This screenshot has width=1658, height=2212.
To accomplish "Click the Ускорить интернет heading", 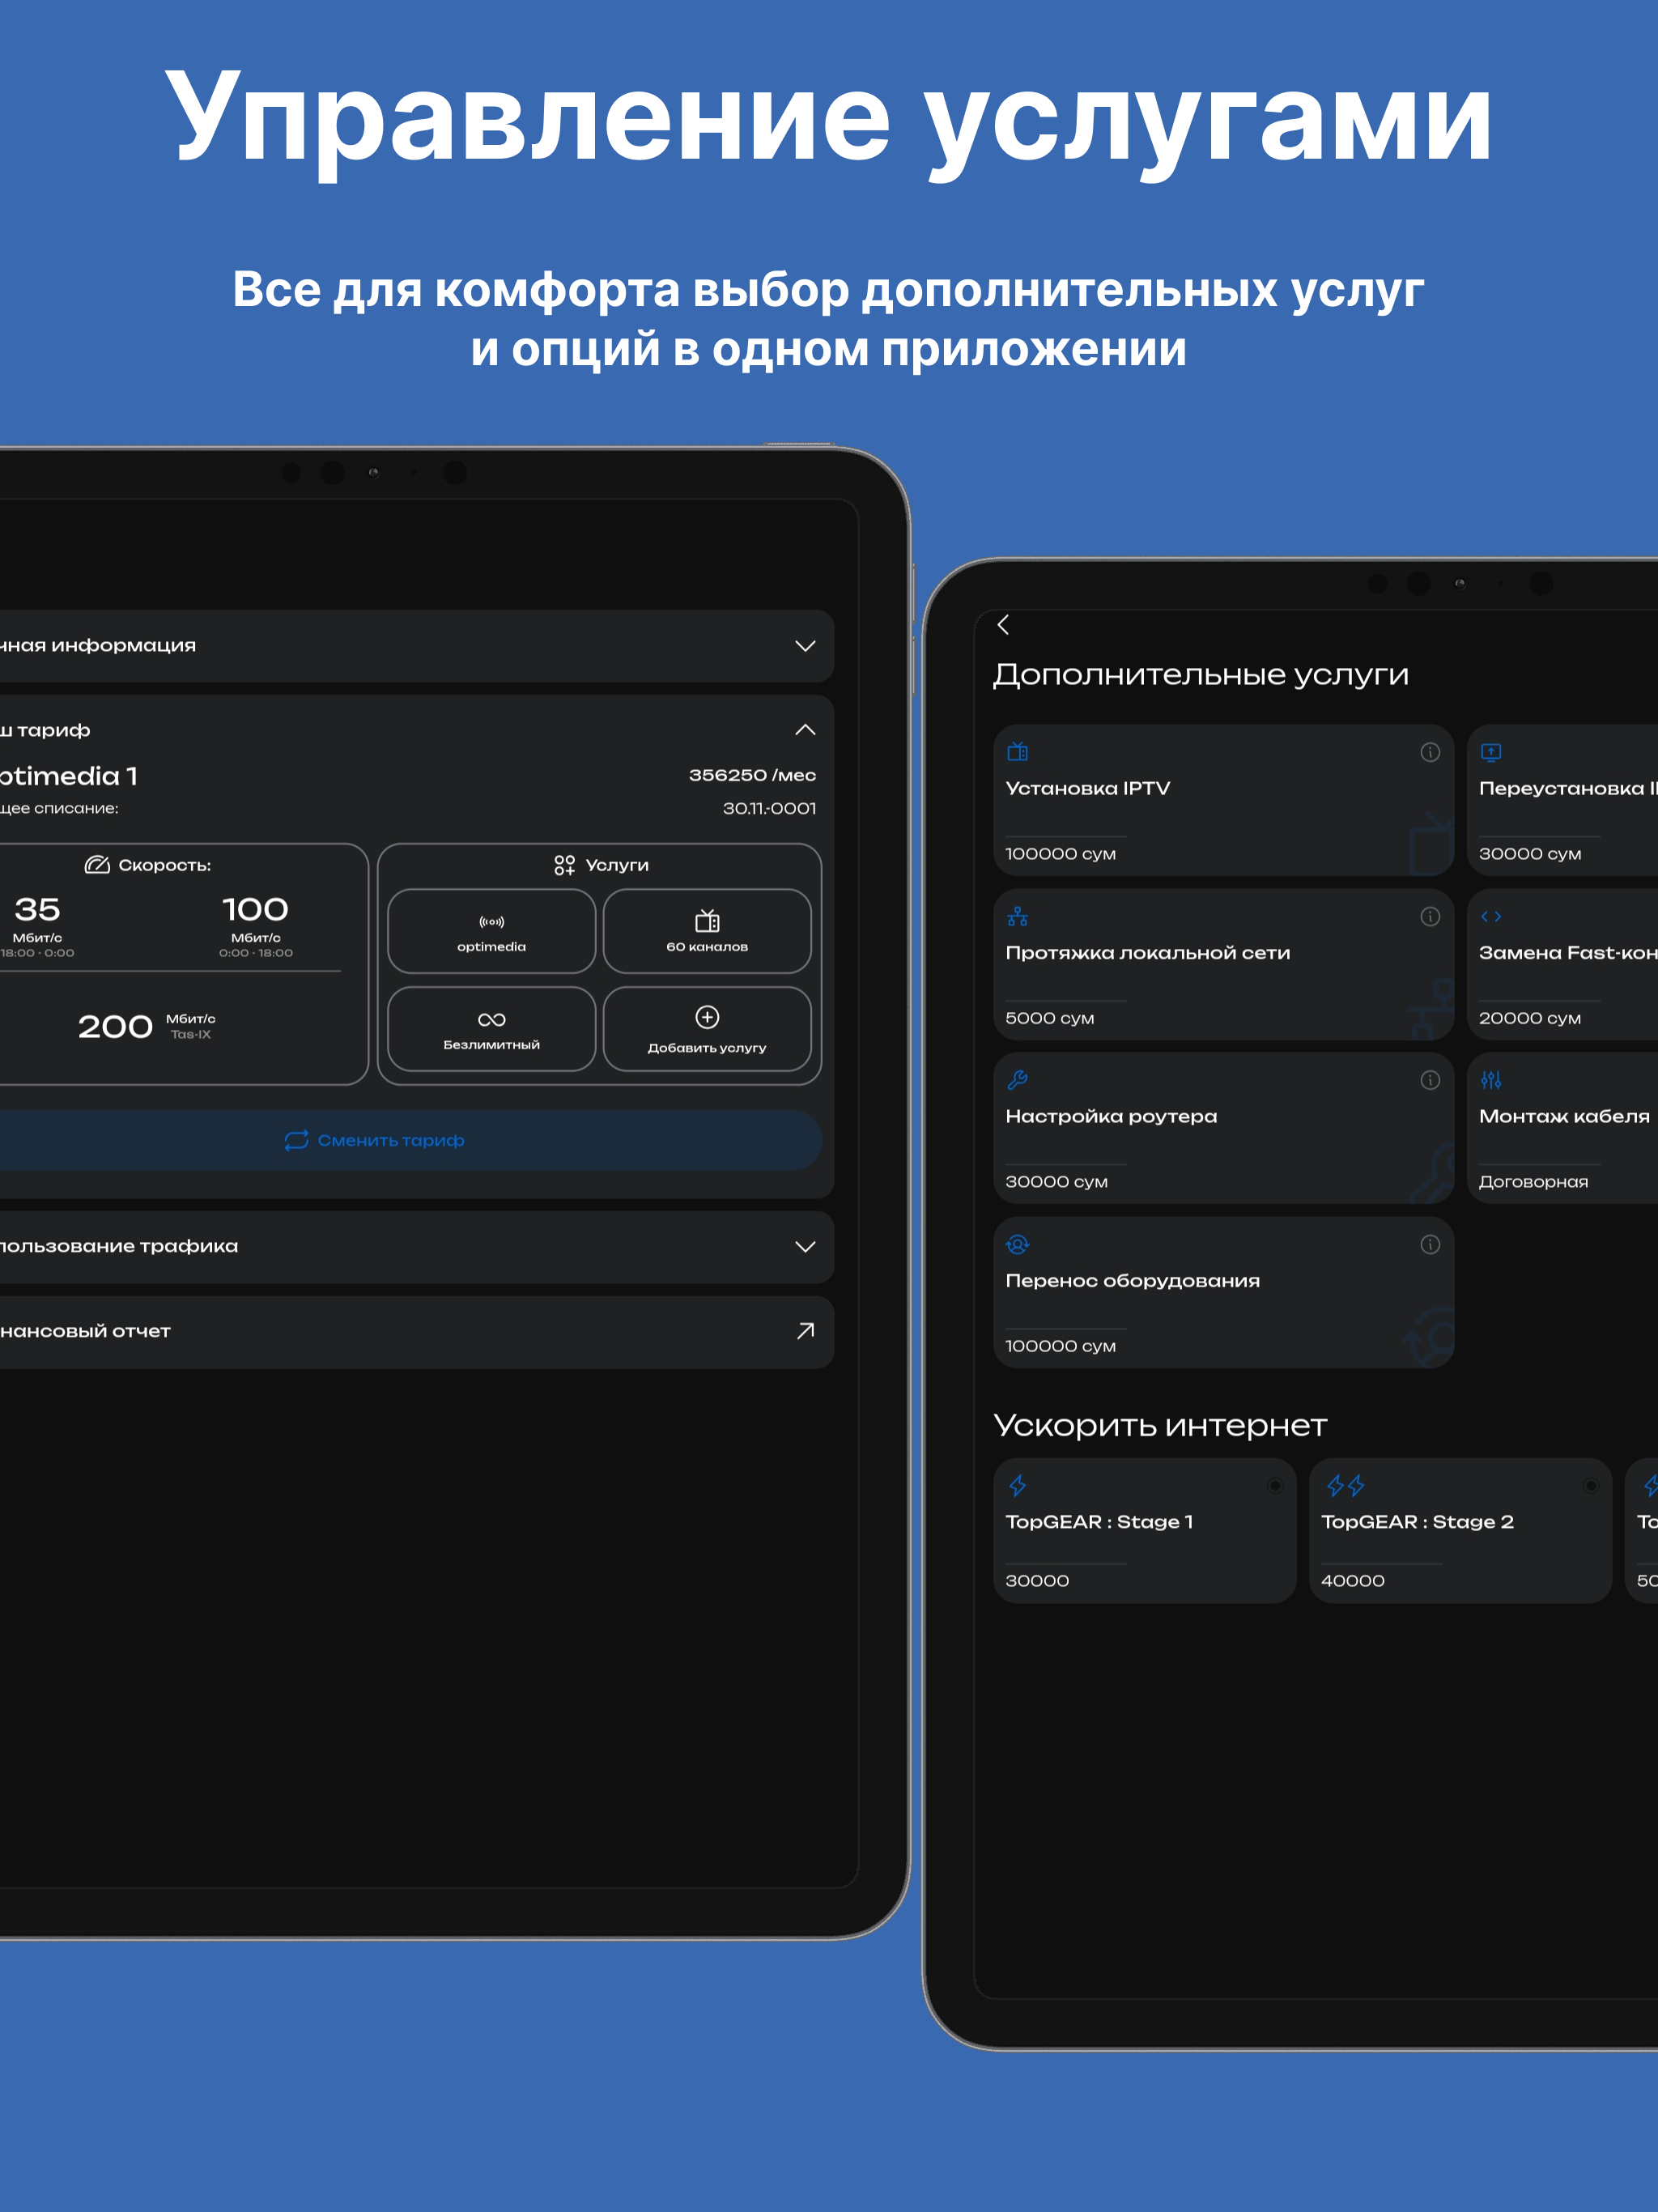I will tap(1160, 1425).
